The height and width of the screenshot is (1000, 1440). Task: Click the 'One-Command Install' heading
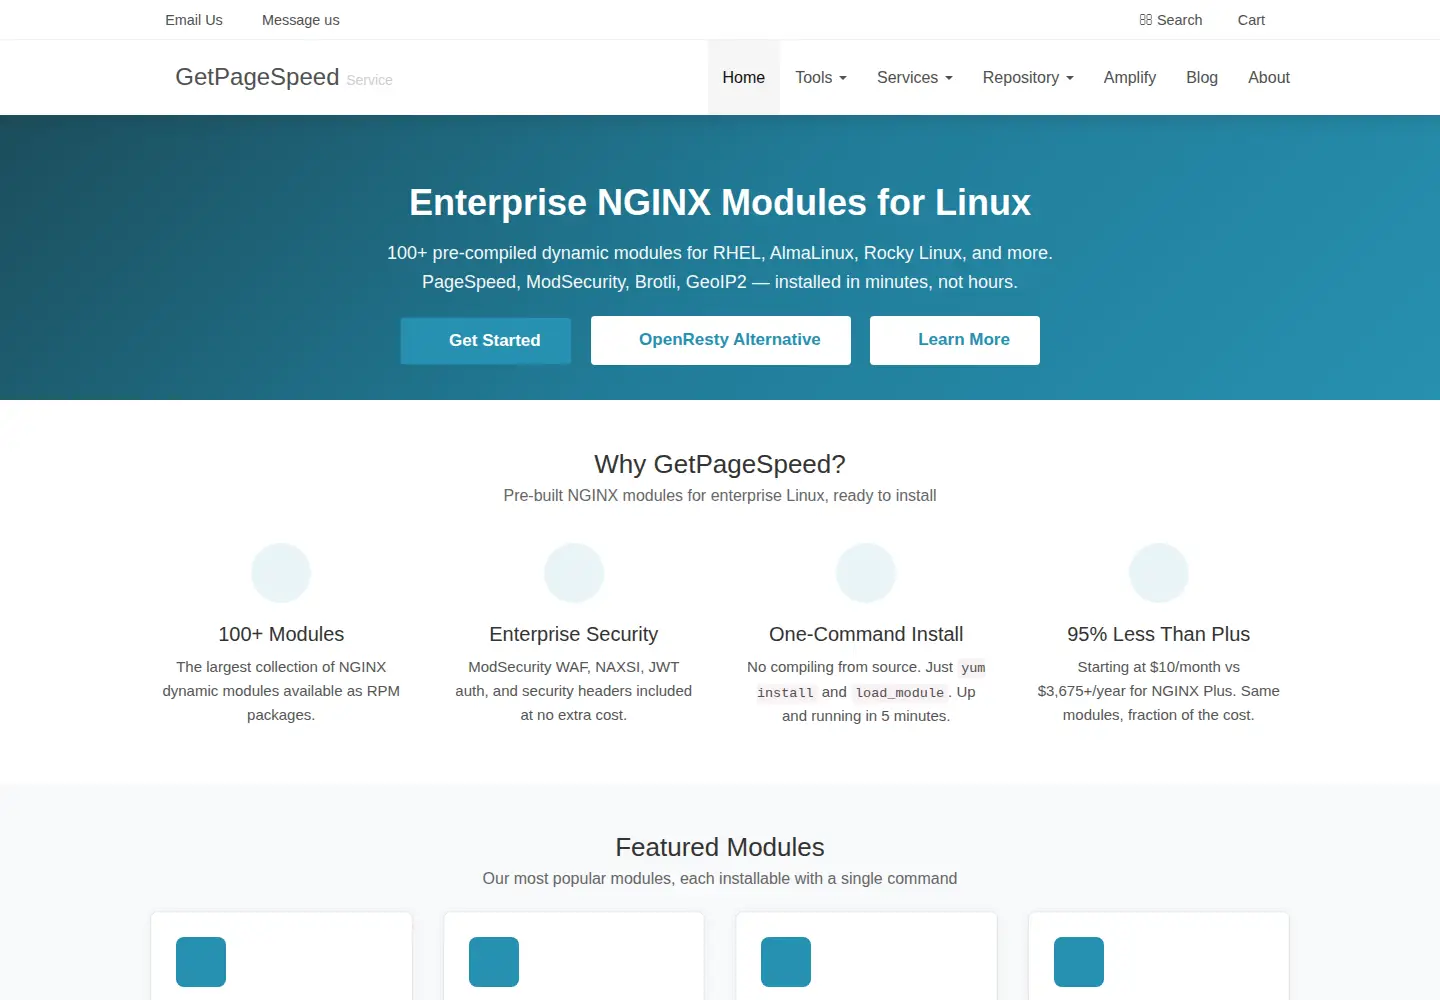pos(866,634)
